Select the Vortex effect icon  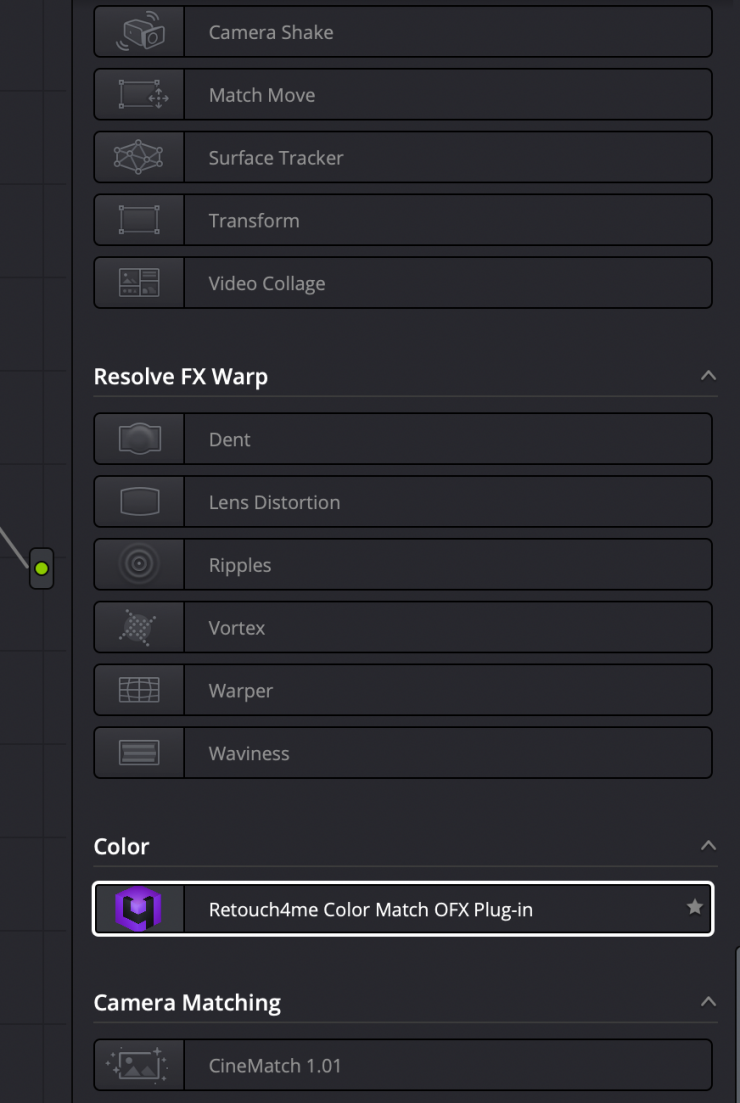point(139,628)
